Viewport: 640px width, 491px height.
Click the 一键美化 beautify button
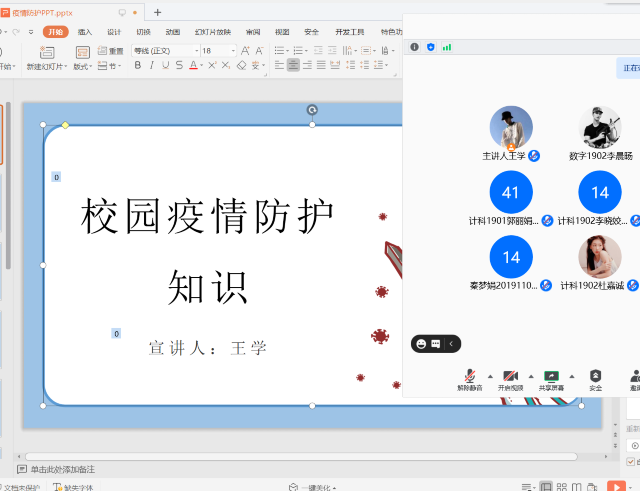click(x=313, y=487)
